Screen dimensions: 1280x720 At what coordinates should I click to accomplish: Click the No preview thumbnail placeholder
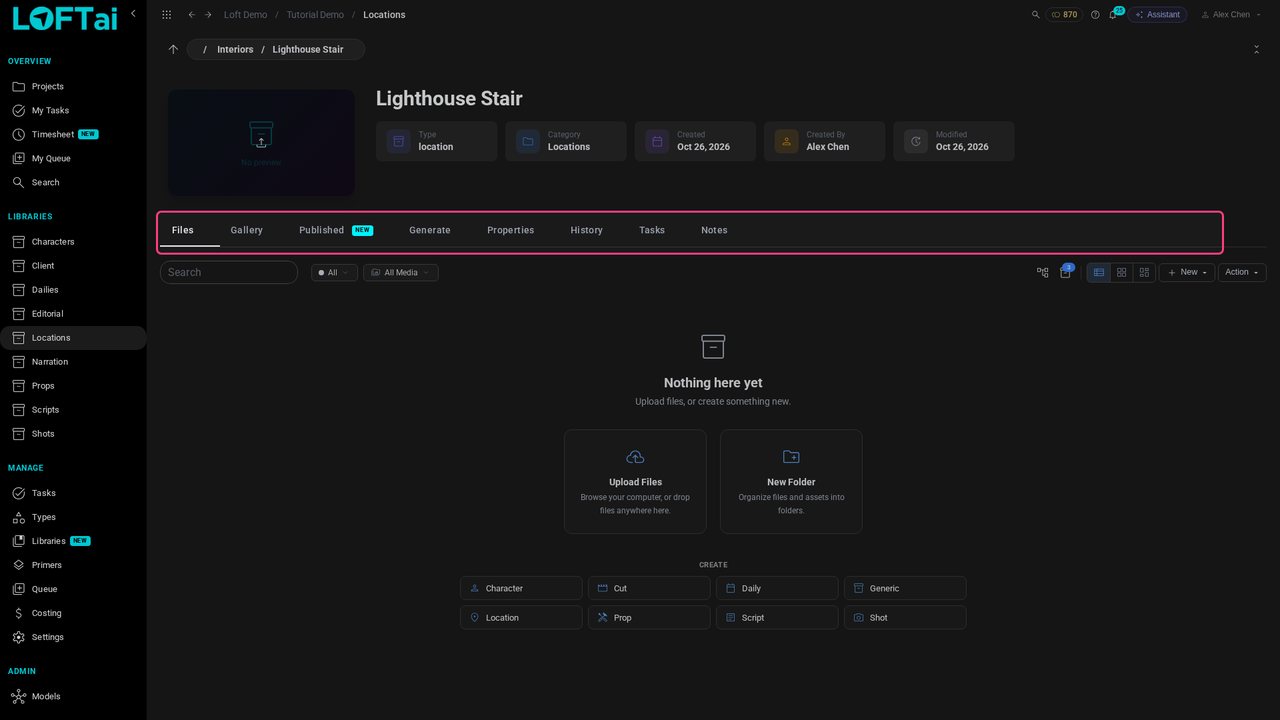261,142
